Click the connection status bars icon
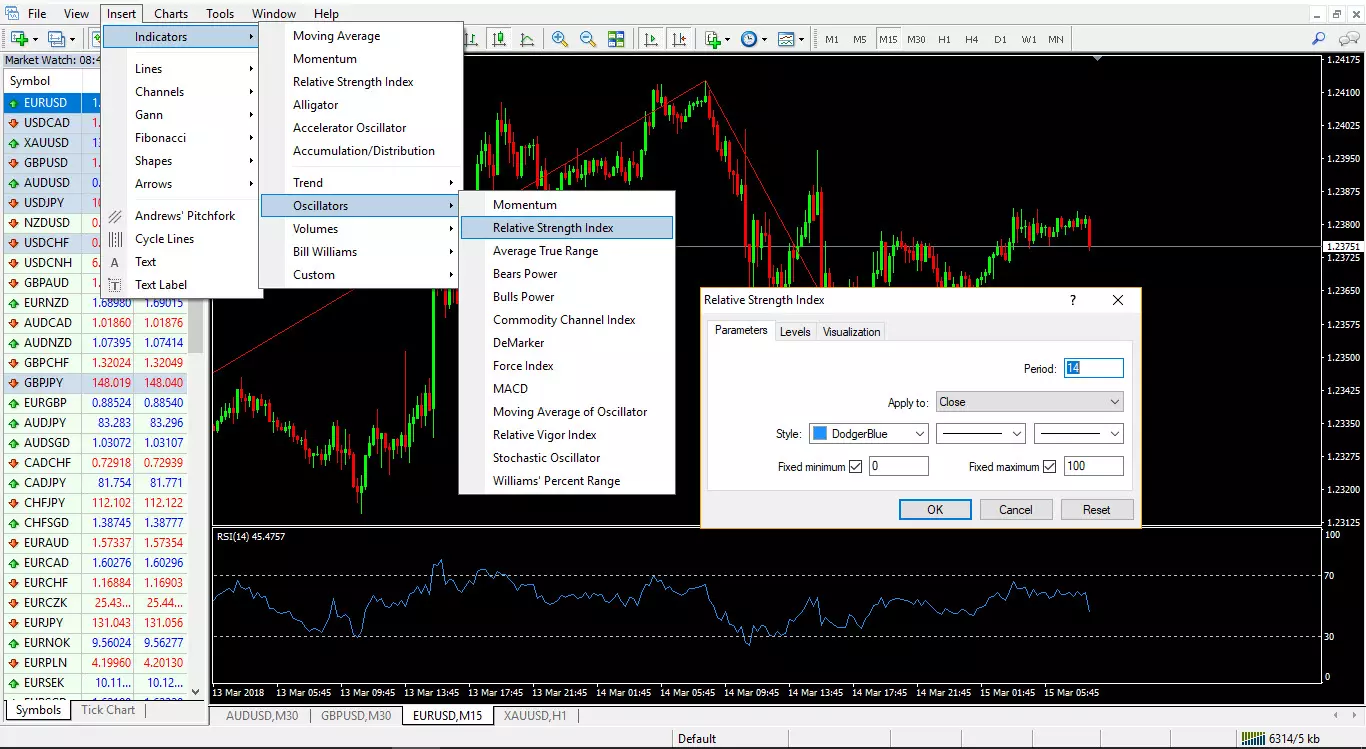 (1252, 738)
